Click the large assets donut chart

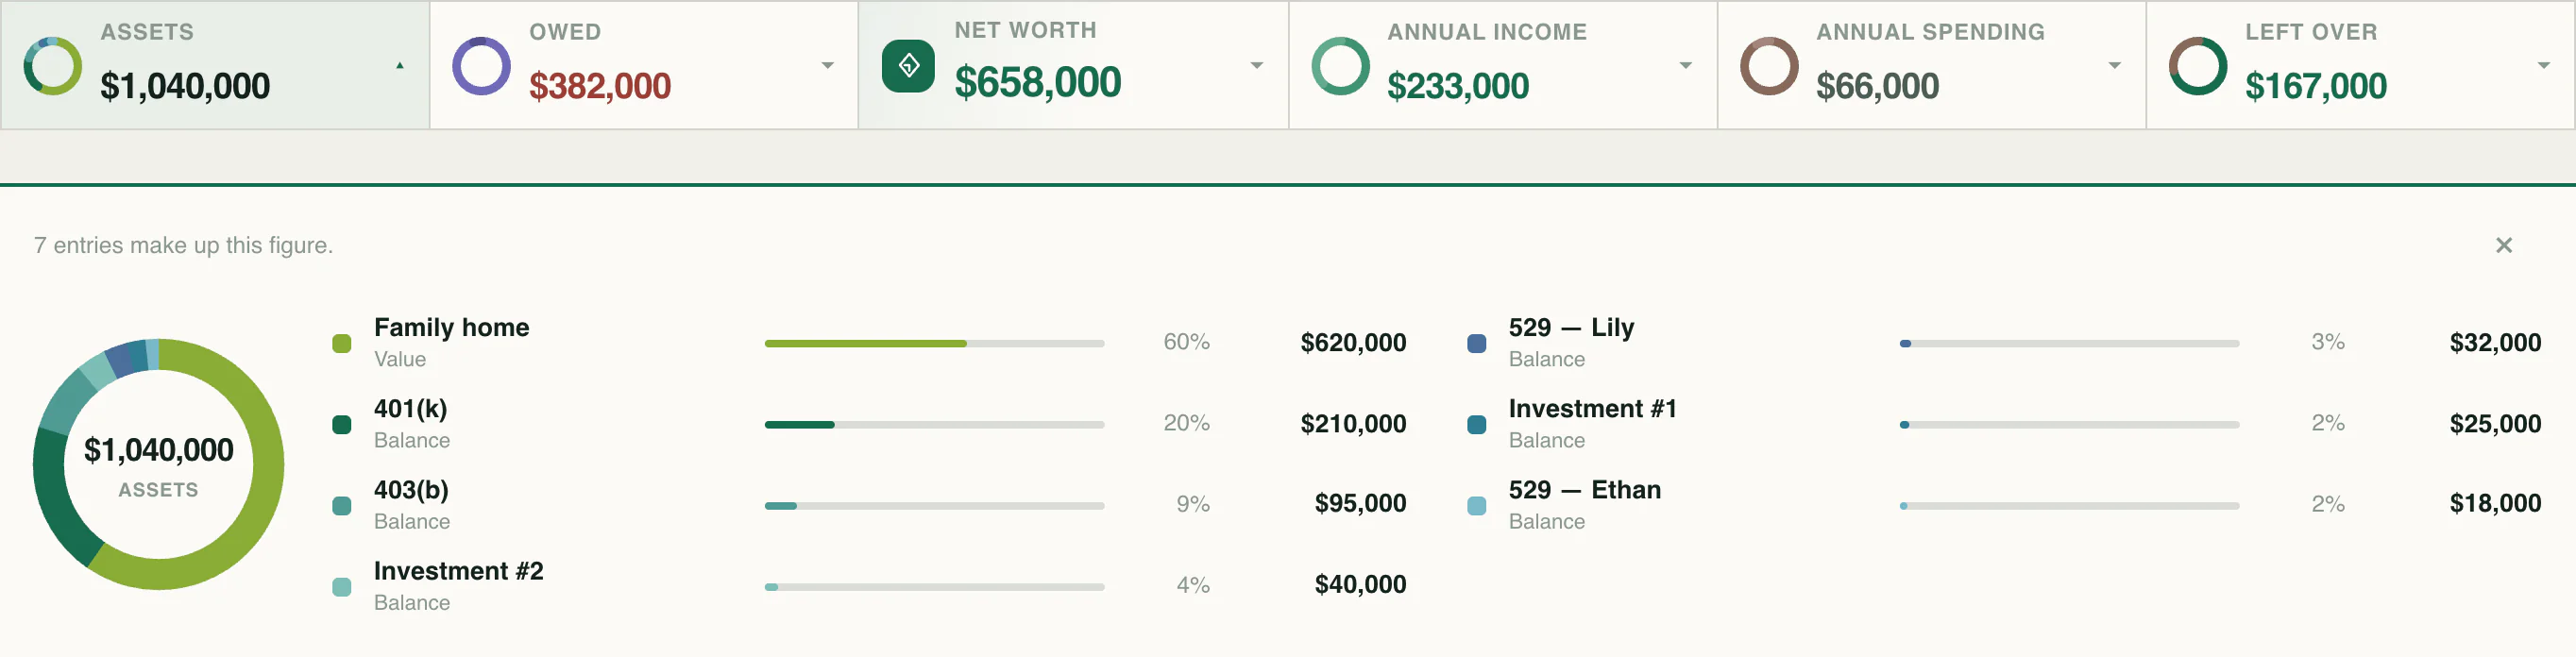point(158,464)
